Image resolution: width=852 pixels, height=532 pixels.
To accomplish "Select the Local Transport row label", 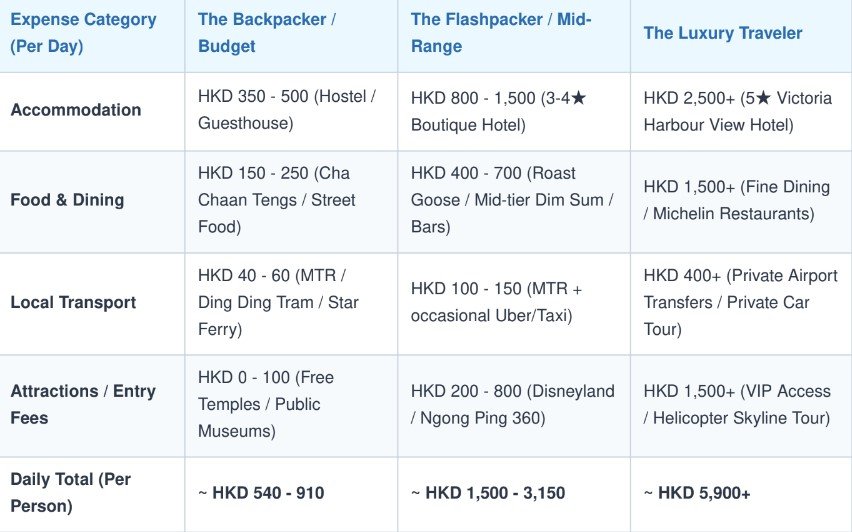I will point(73,302).
